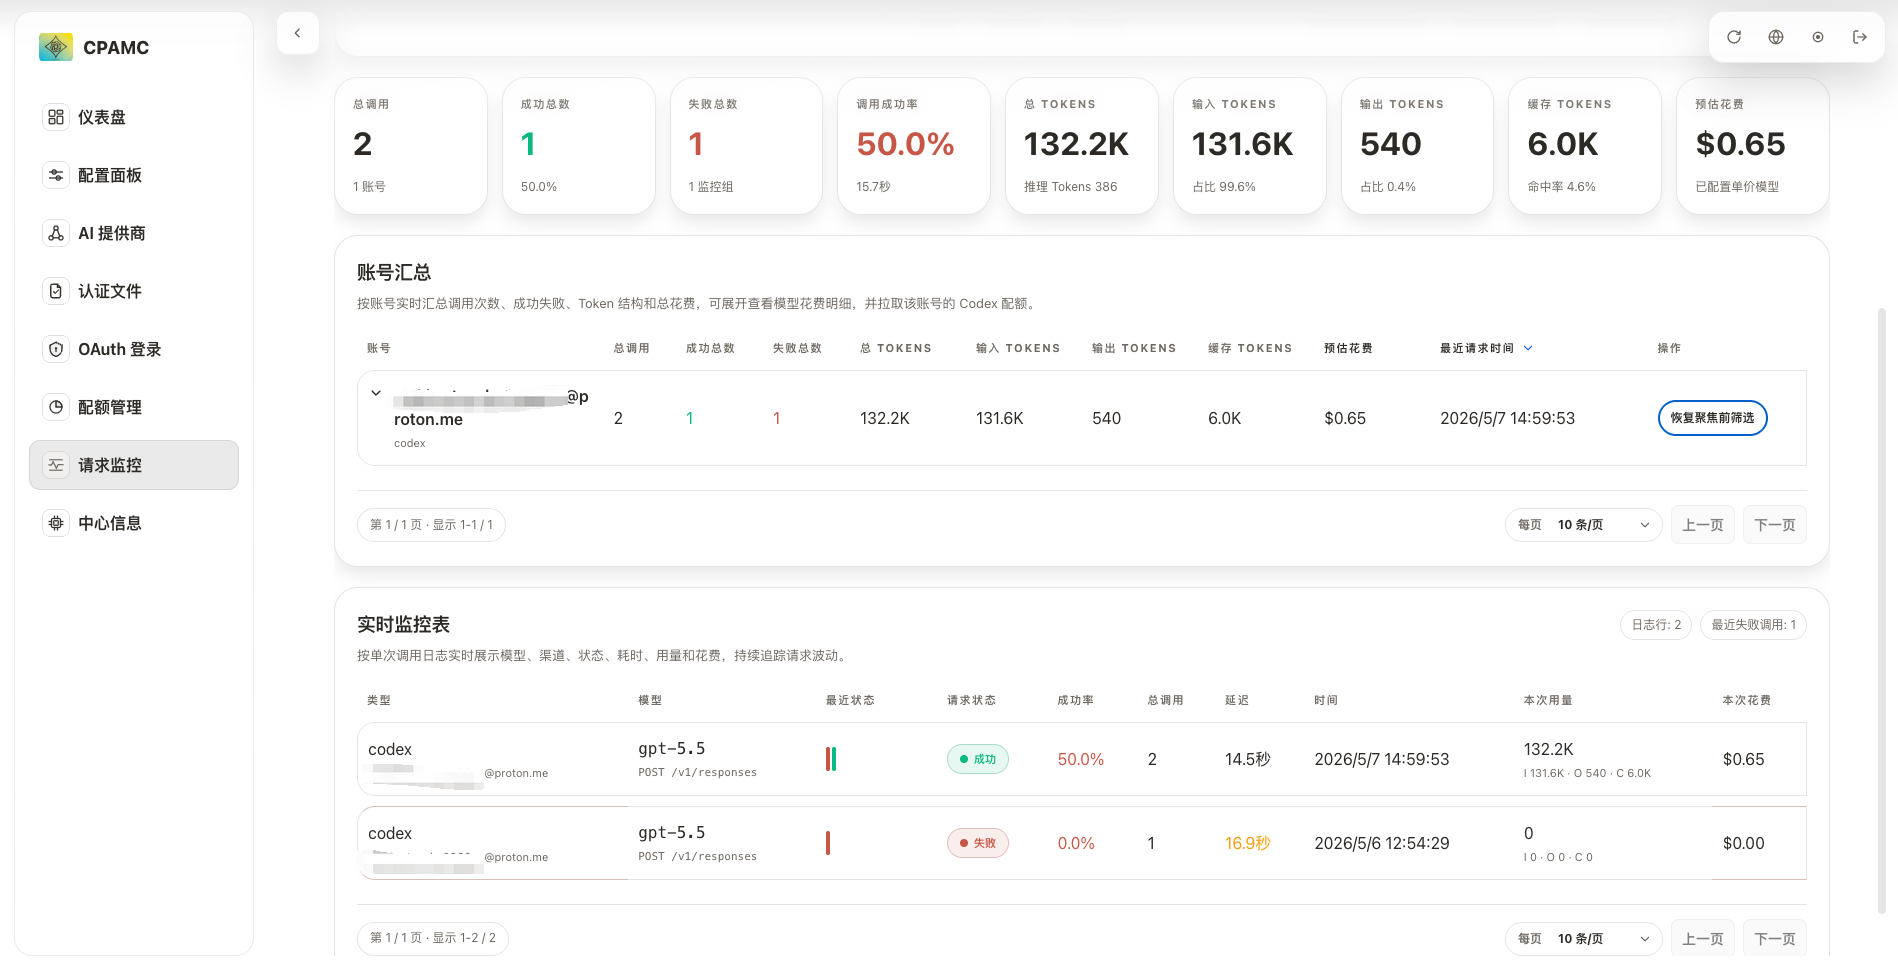Click 14.5秒 latency value
1898x979 pixels.
pyautogui.click(x=1247, y=759)
